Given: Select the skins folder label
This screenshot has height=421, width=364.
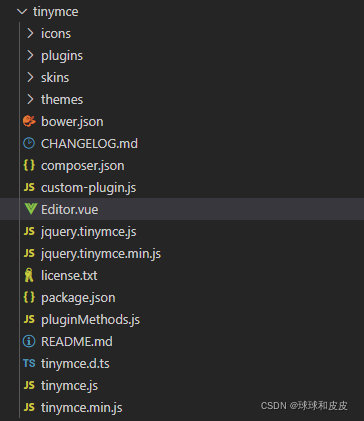Looking at the screenshot, I should coord(55,77).
